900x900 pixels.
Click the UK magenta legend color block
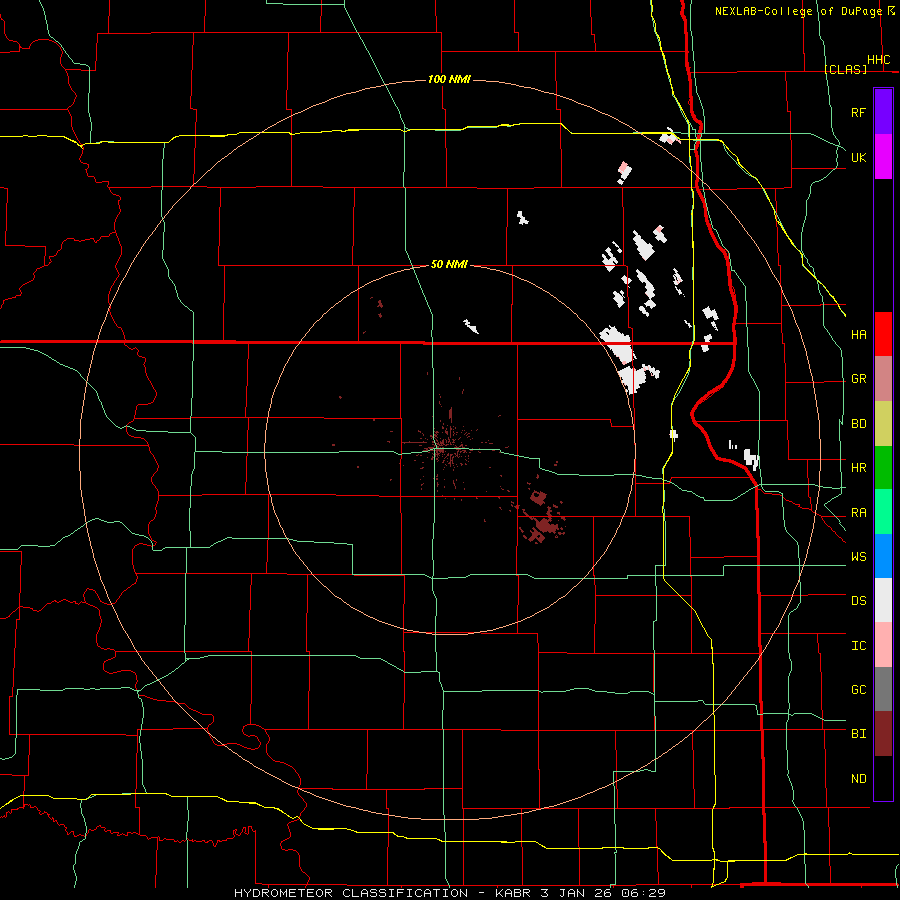[x=883, y=157]
